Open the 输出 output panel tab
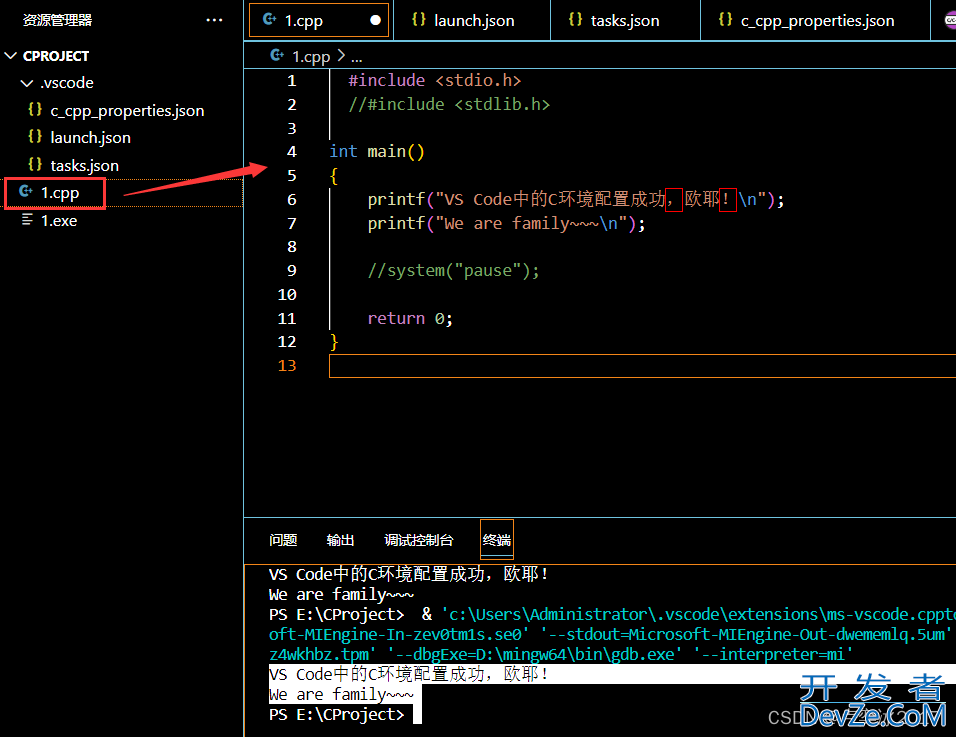Image resolution: width=956 pixels, height=737 pixels. 340,540
